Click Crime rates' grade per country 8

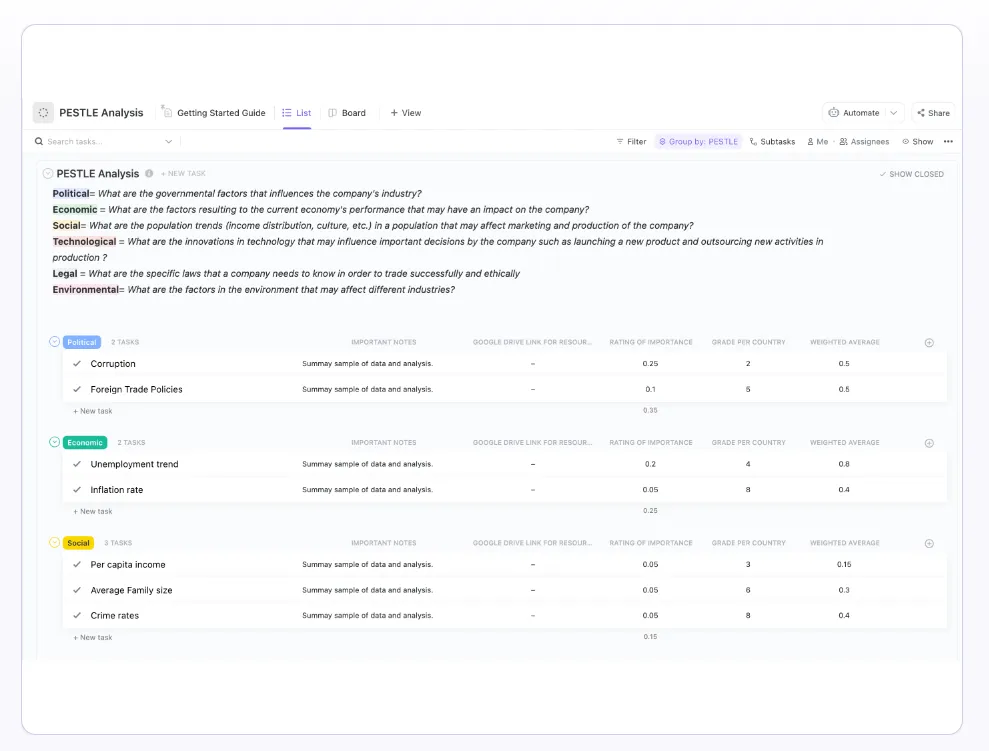pos(748,615)
